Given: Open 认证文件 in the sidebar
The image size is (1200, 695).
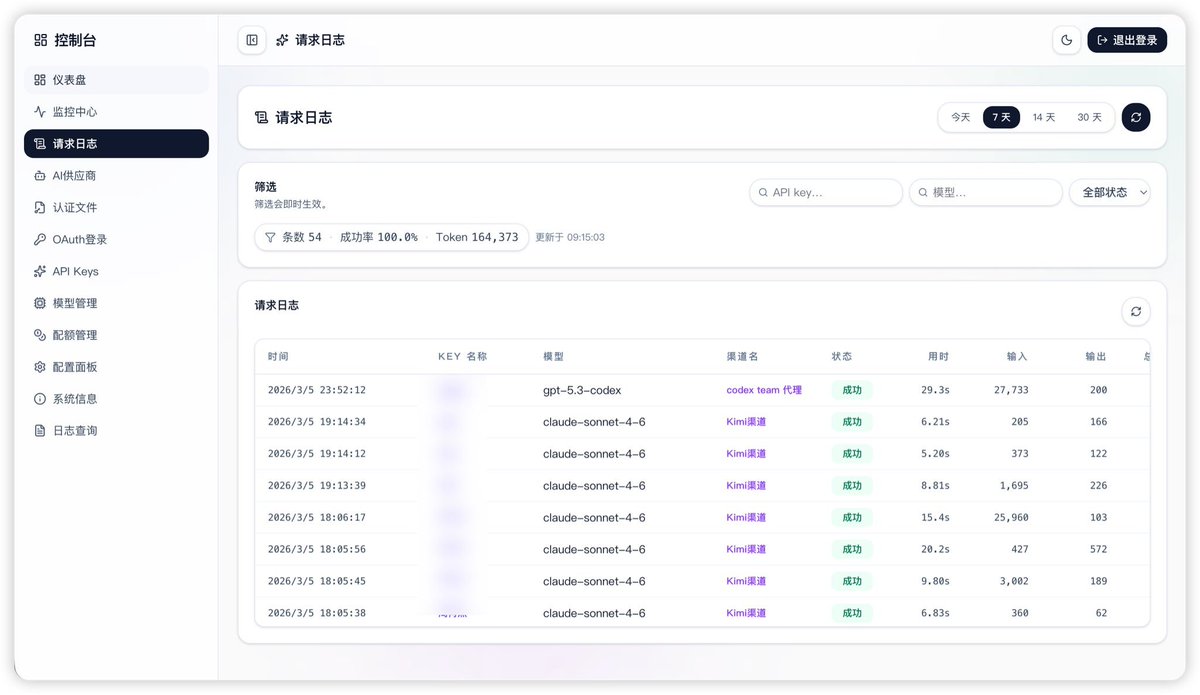Looking at the screenshot, I should point(116,208).
